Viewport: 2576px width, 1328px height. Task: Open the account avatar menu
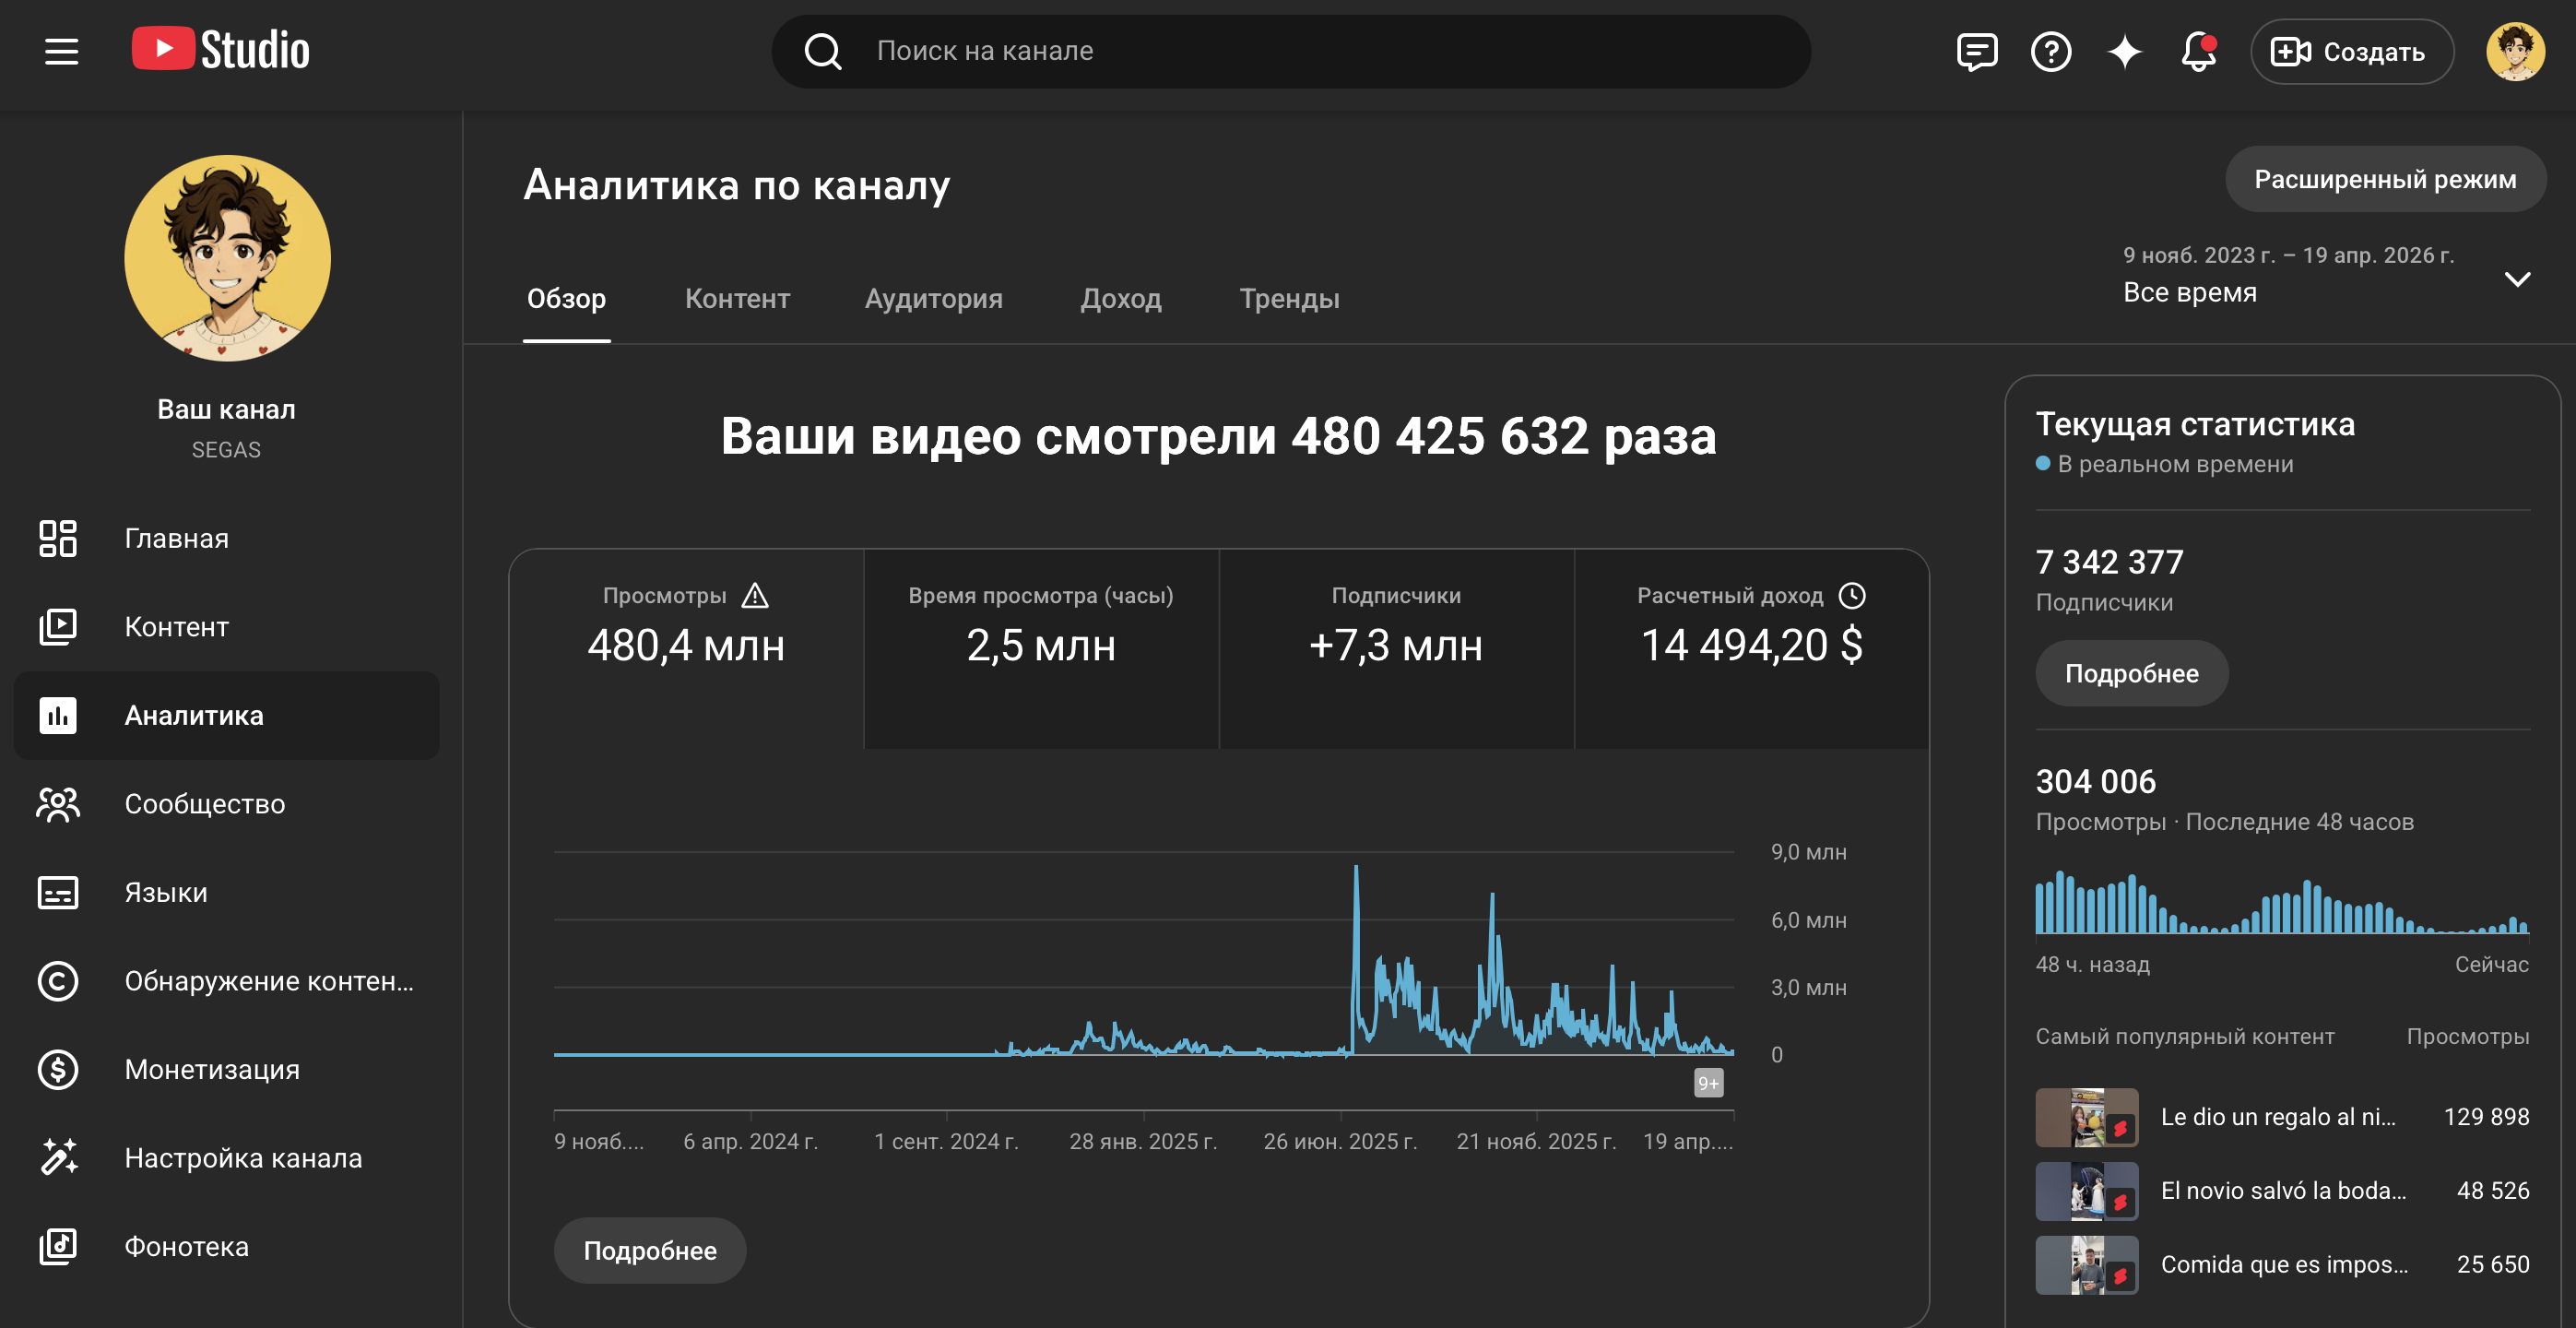tap(2515, 51)
